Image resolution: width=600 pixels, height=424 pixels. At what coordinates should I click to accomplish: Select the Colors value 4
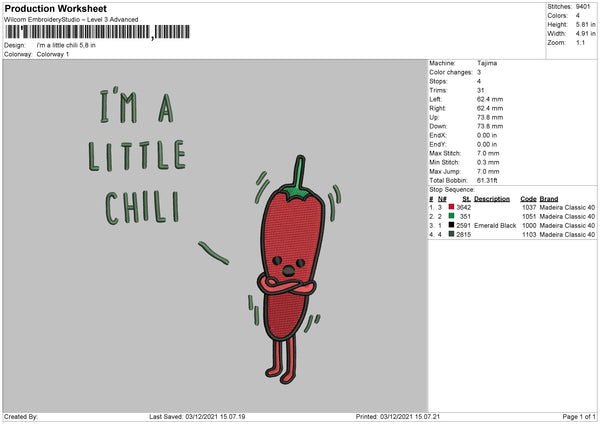pyautogui.click(x=577, y=16)
